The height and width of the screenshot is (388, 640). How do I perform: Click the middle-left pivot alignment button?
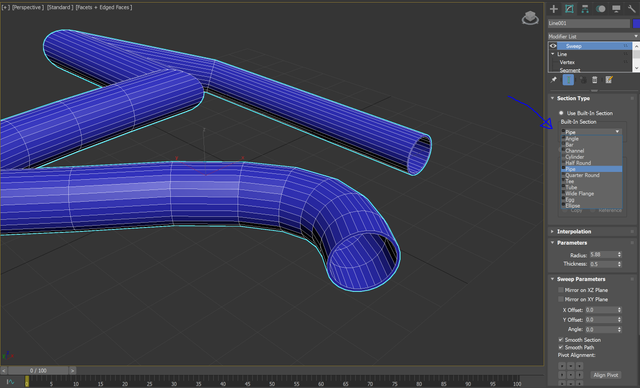pyautogui.click(x=562, y=375)
